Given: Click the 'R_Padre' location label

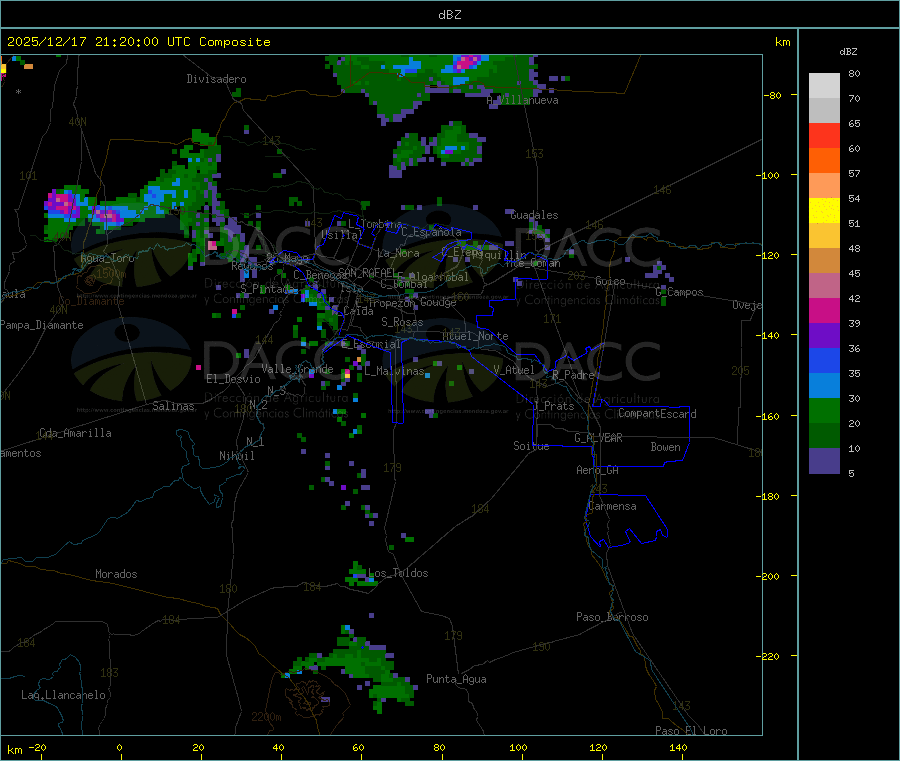Looking at the screenshot, I should click(573, 375).
